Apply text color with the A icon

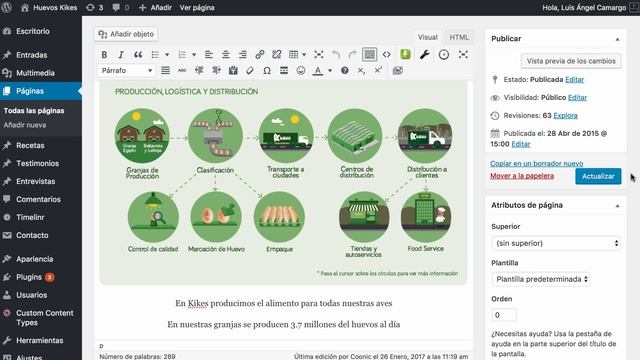tap(318, 71)
